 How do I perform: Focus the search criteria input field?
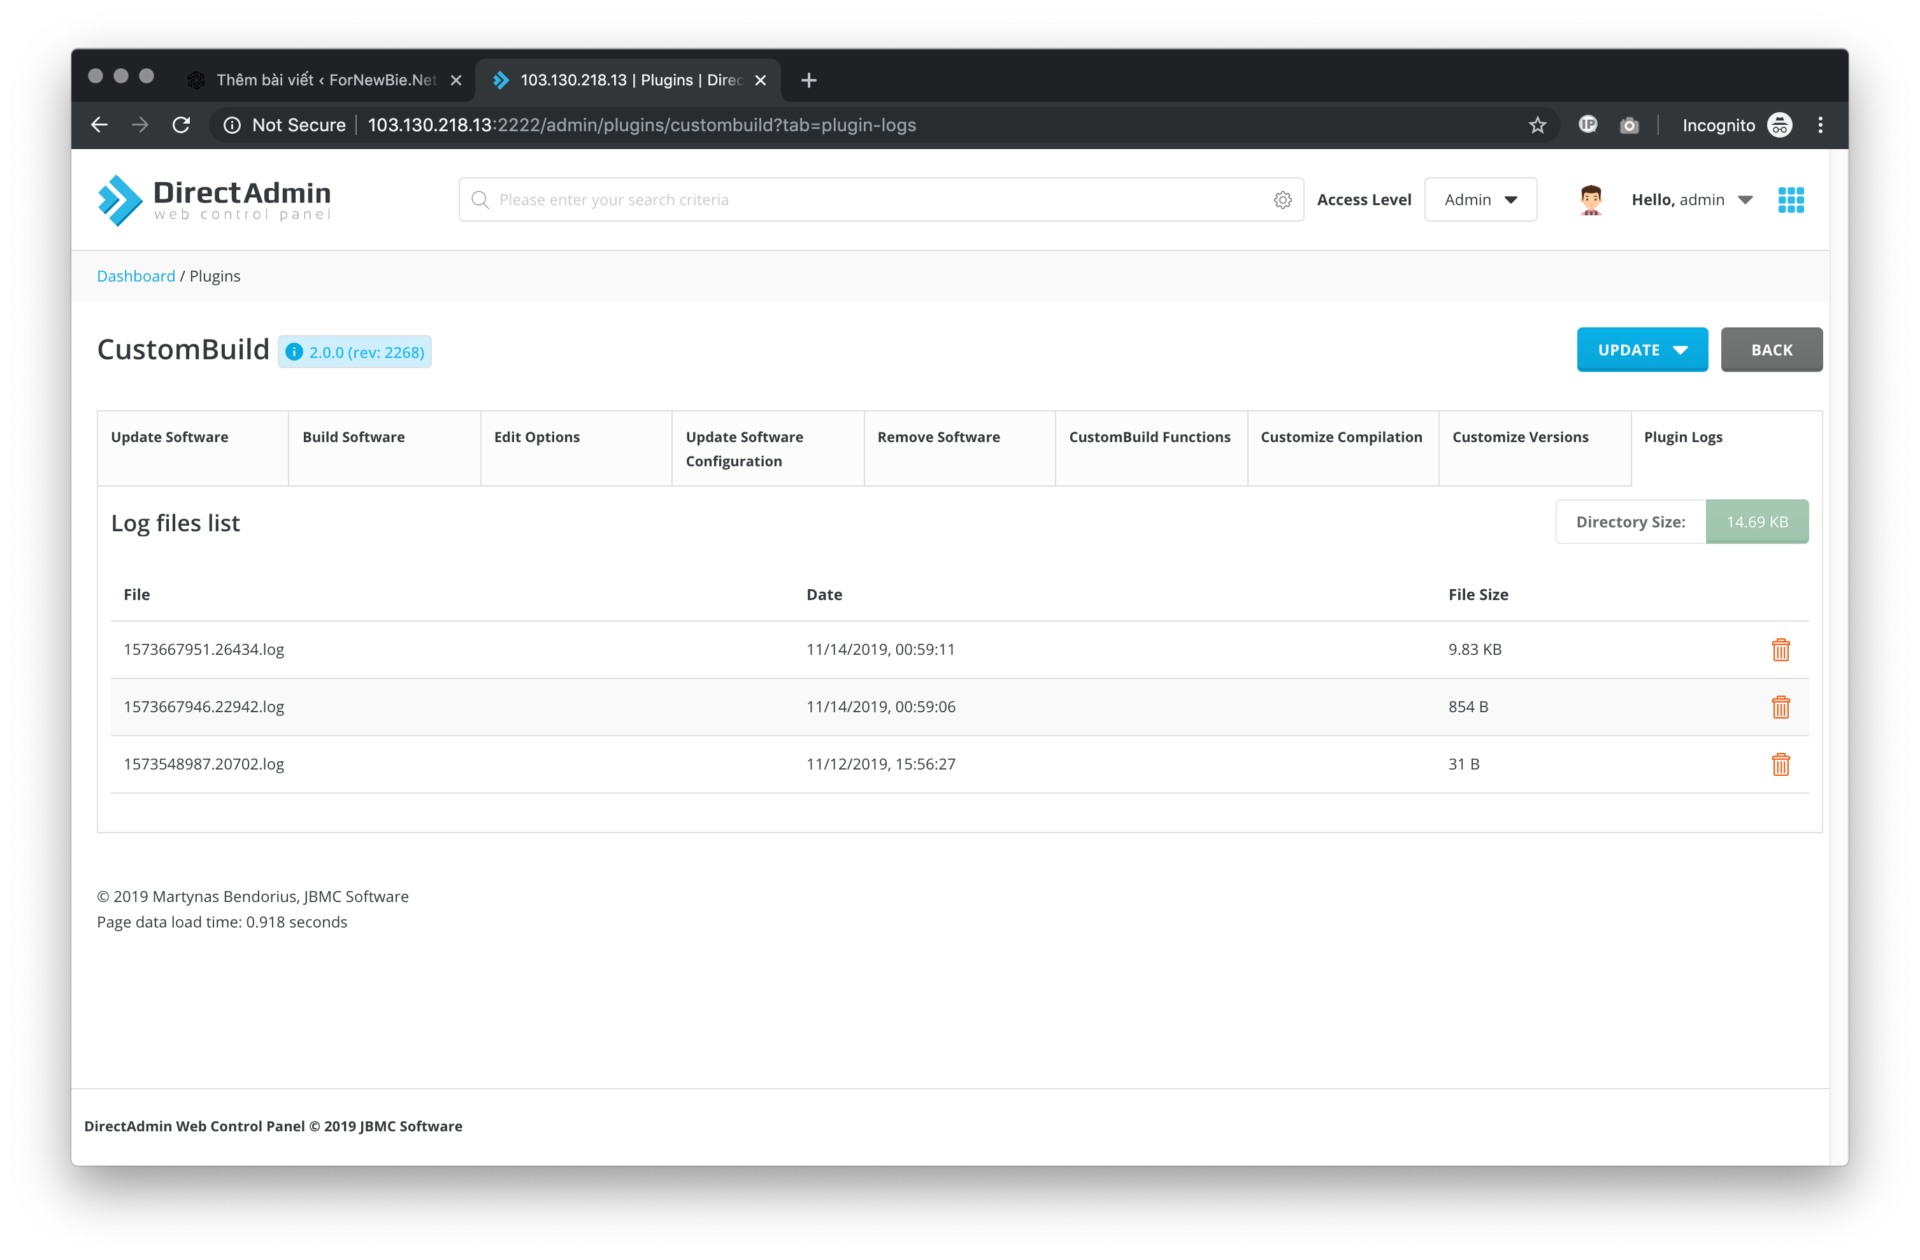click(x=880, y=200)
